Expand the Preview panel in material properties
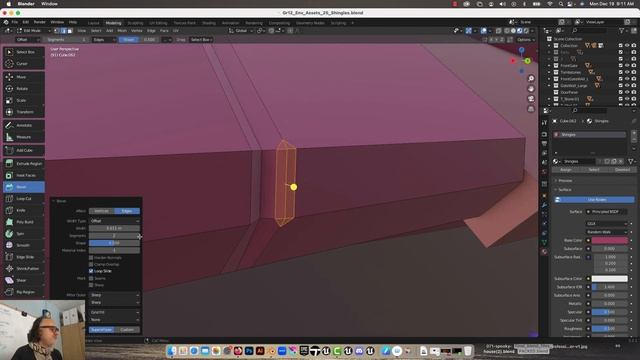 [x=565, y=180]
